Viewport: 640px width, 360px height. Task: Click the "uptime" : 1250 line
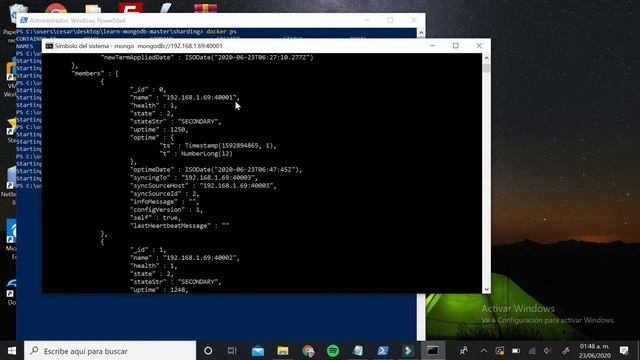pos(159,129)
